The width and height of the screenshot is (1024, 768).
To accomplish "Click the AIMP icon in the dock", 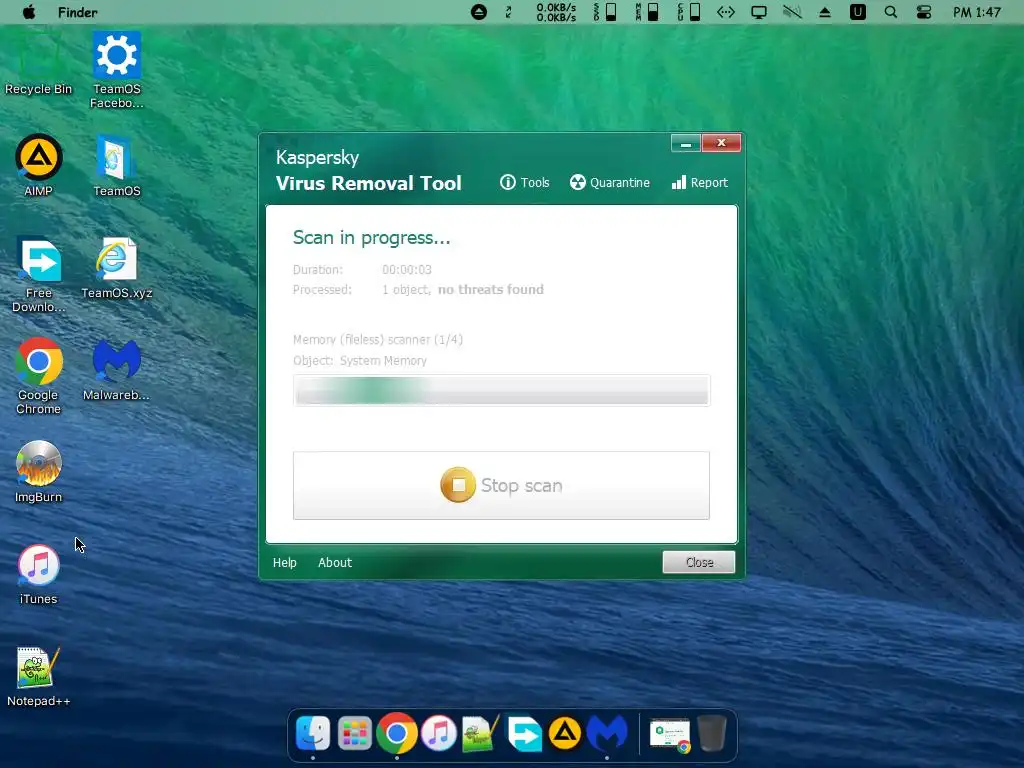I will point(565,733).
